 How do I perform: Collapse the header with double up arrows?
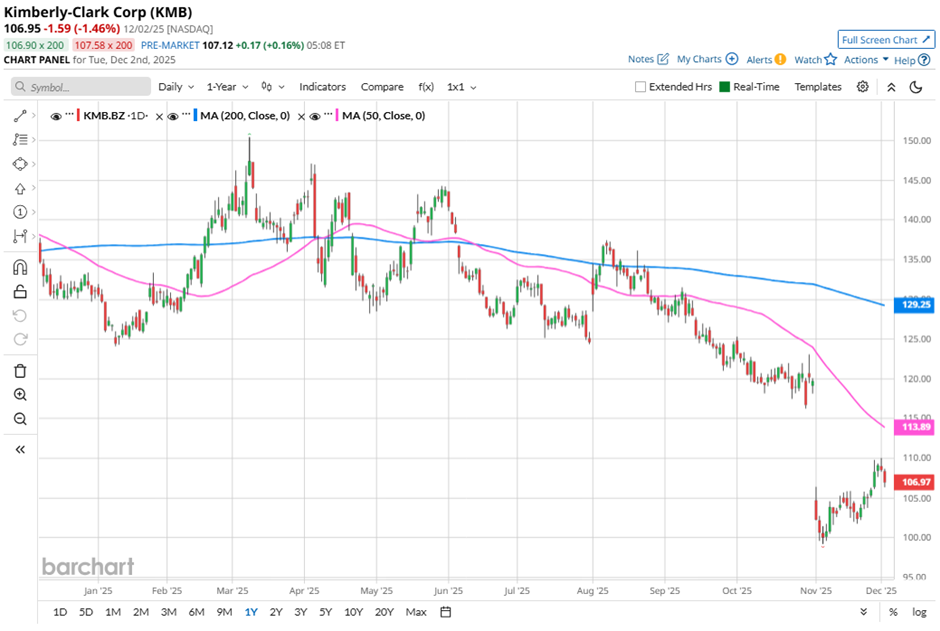891,87
